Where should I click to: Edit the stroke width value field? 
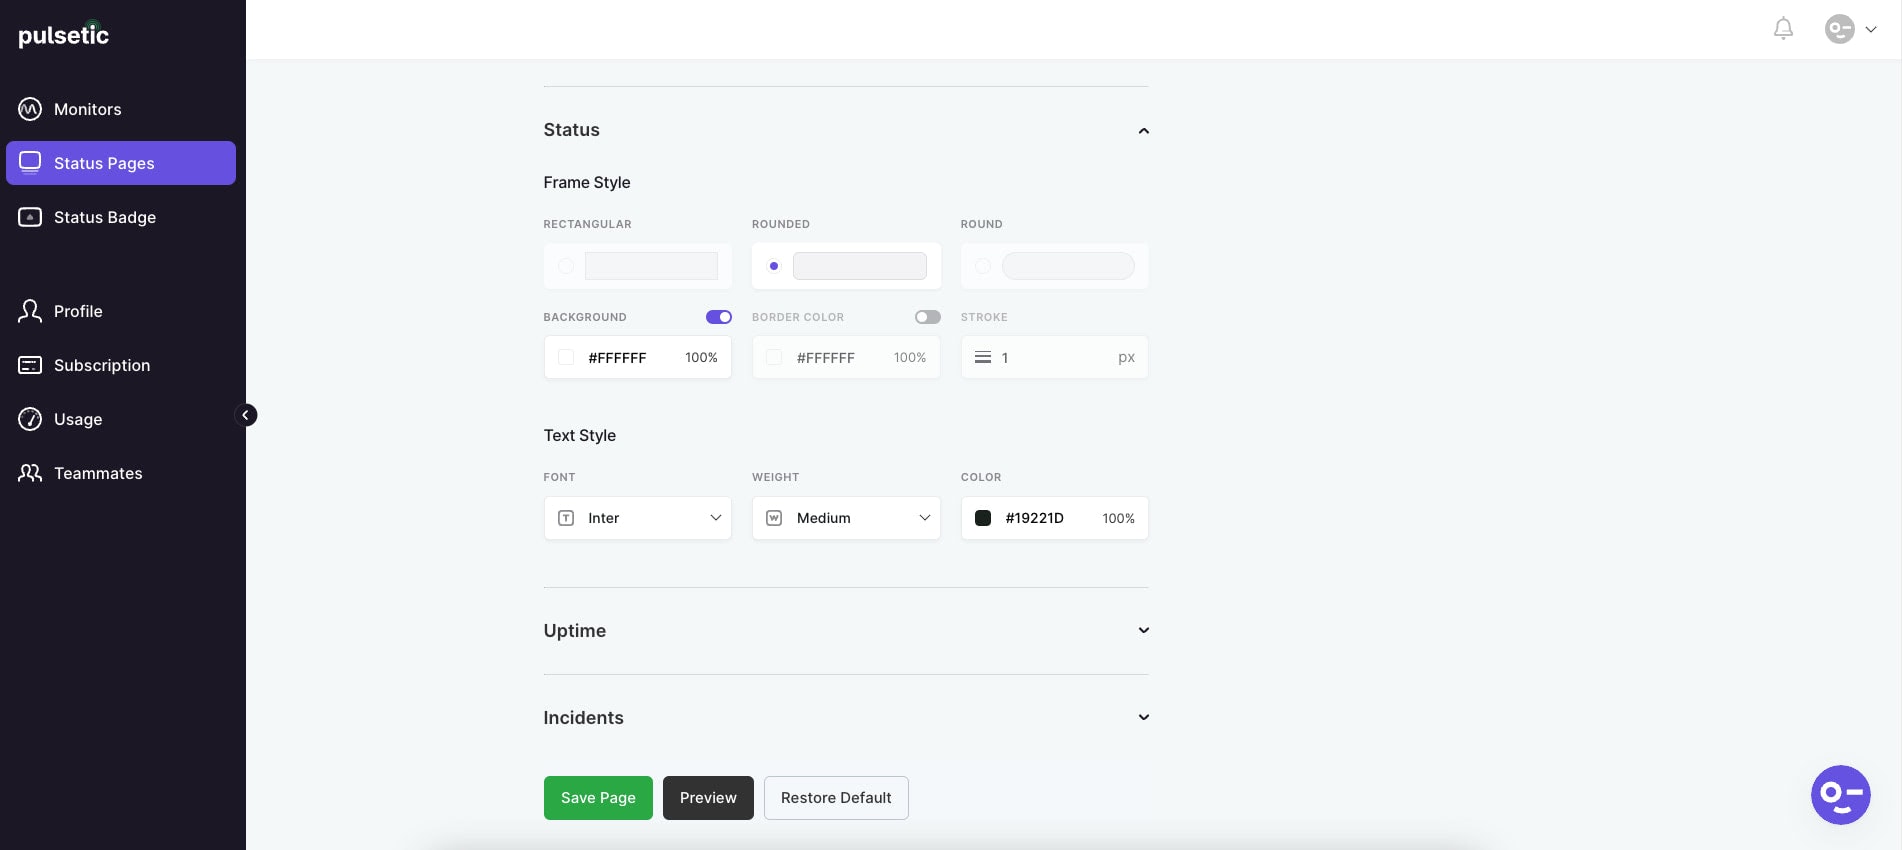click(1055, 357)
